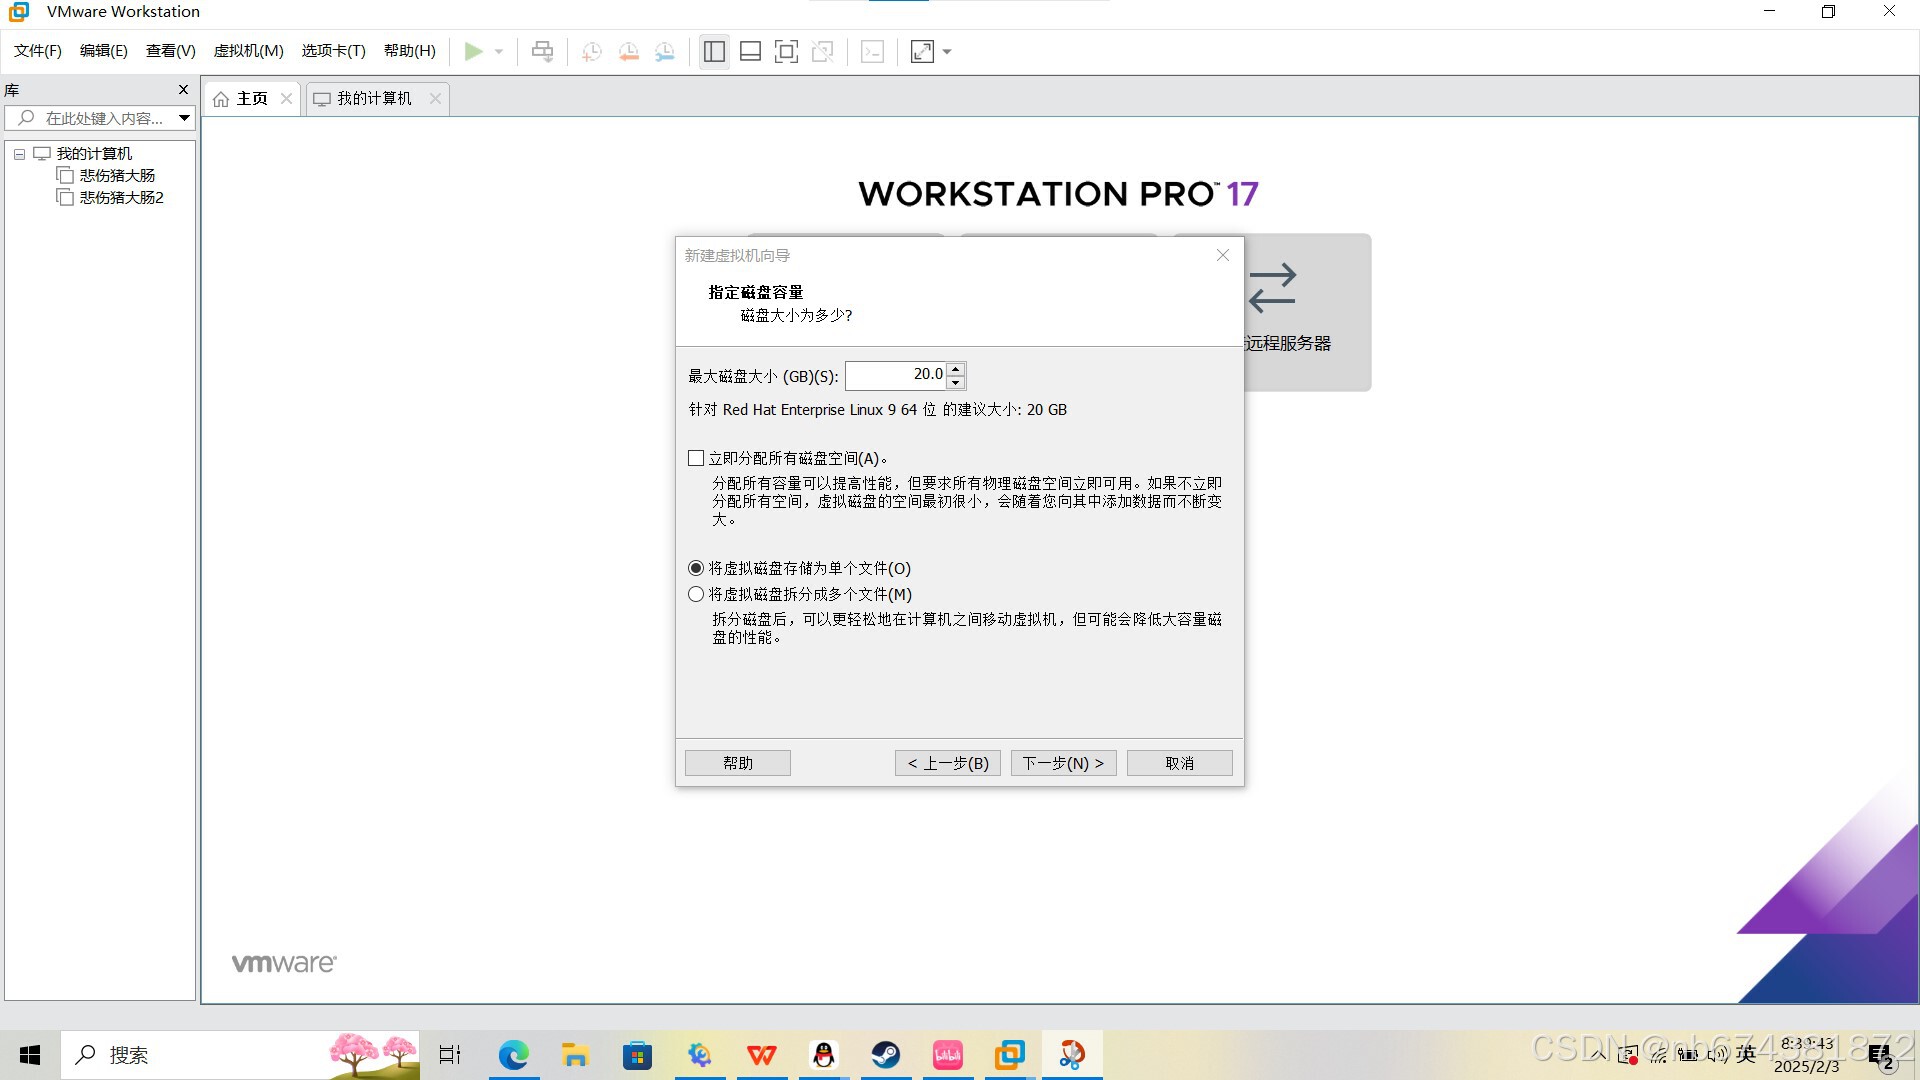Open QQ from the taskbar

823,1054
